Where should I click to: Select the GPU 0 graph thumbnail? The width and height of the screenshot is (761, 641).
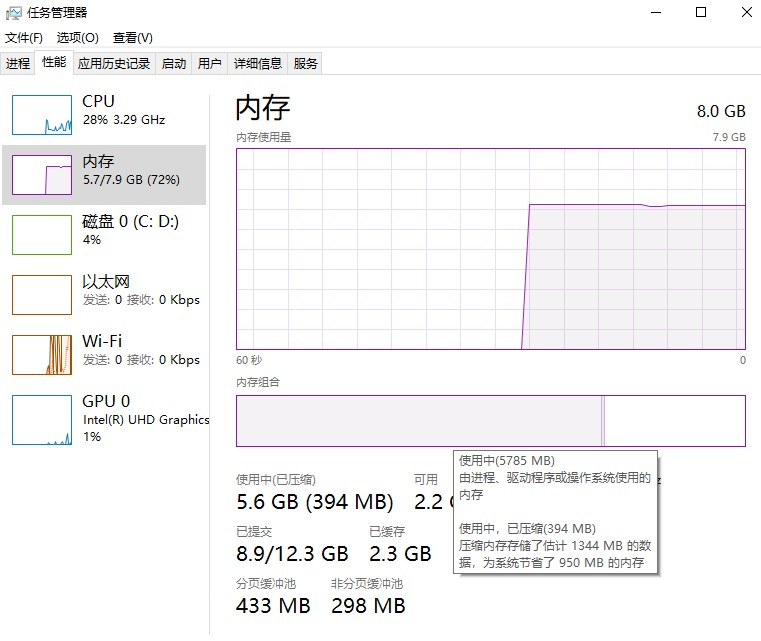(x=42, y=419)
